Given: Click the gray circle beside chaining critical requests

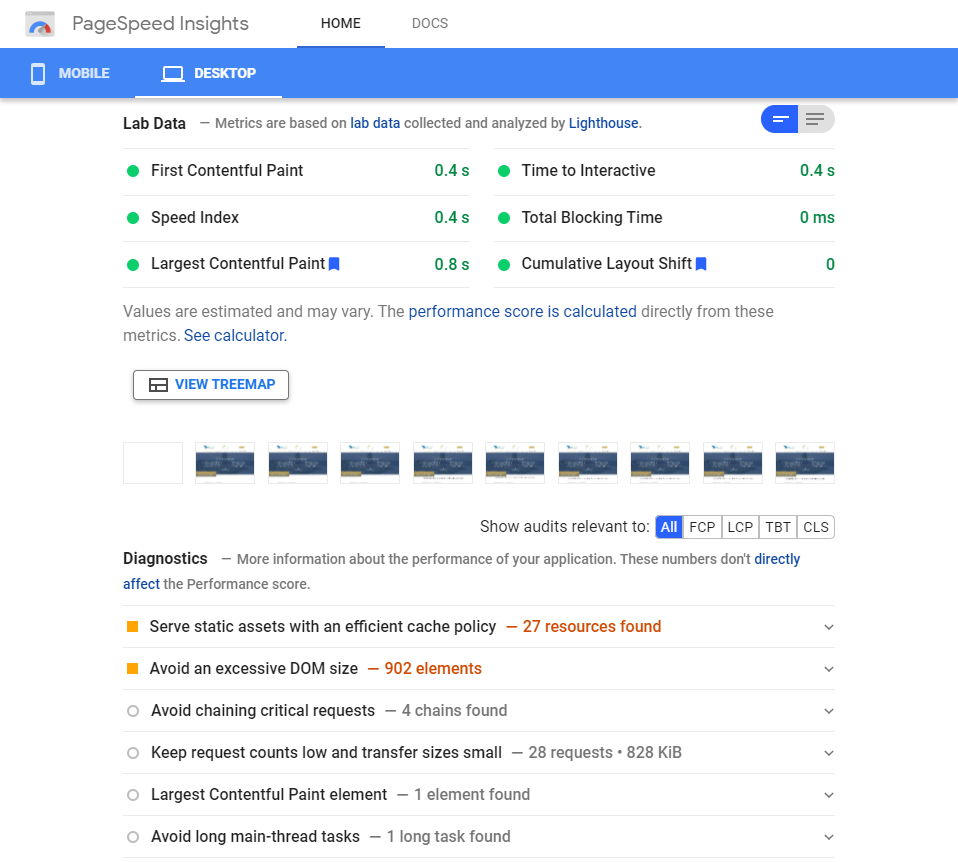Looking at the screenshot, I should pos(133,710).
